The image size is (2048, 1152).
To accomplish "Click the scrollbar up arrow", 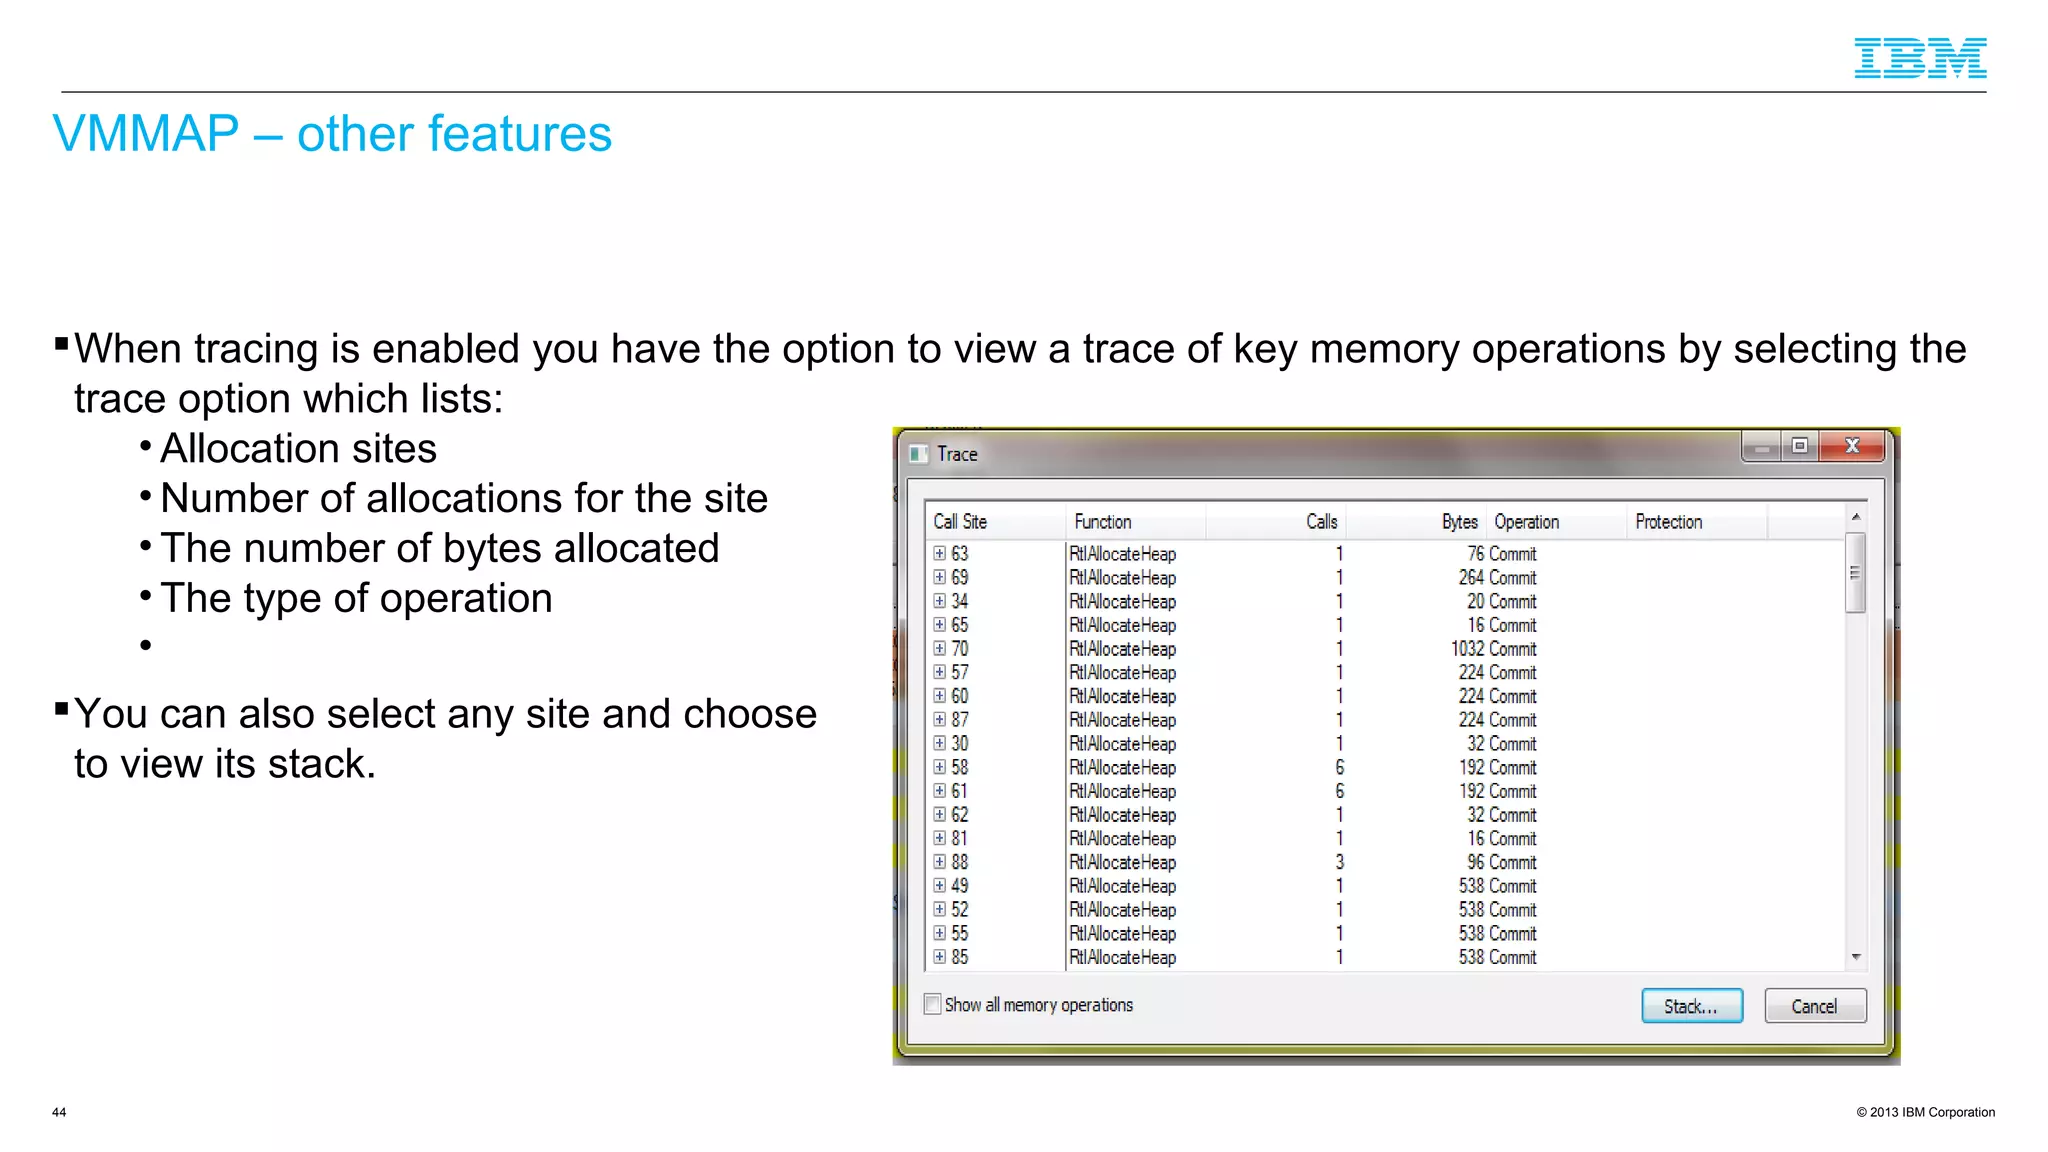I will coord(1856,517).
